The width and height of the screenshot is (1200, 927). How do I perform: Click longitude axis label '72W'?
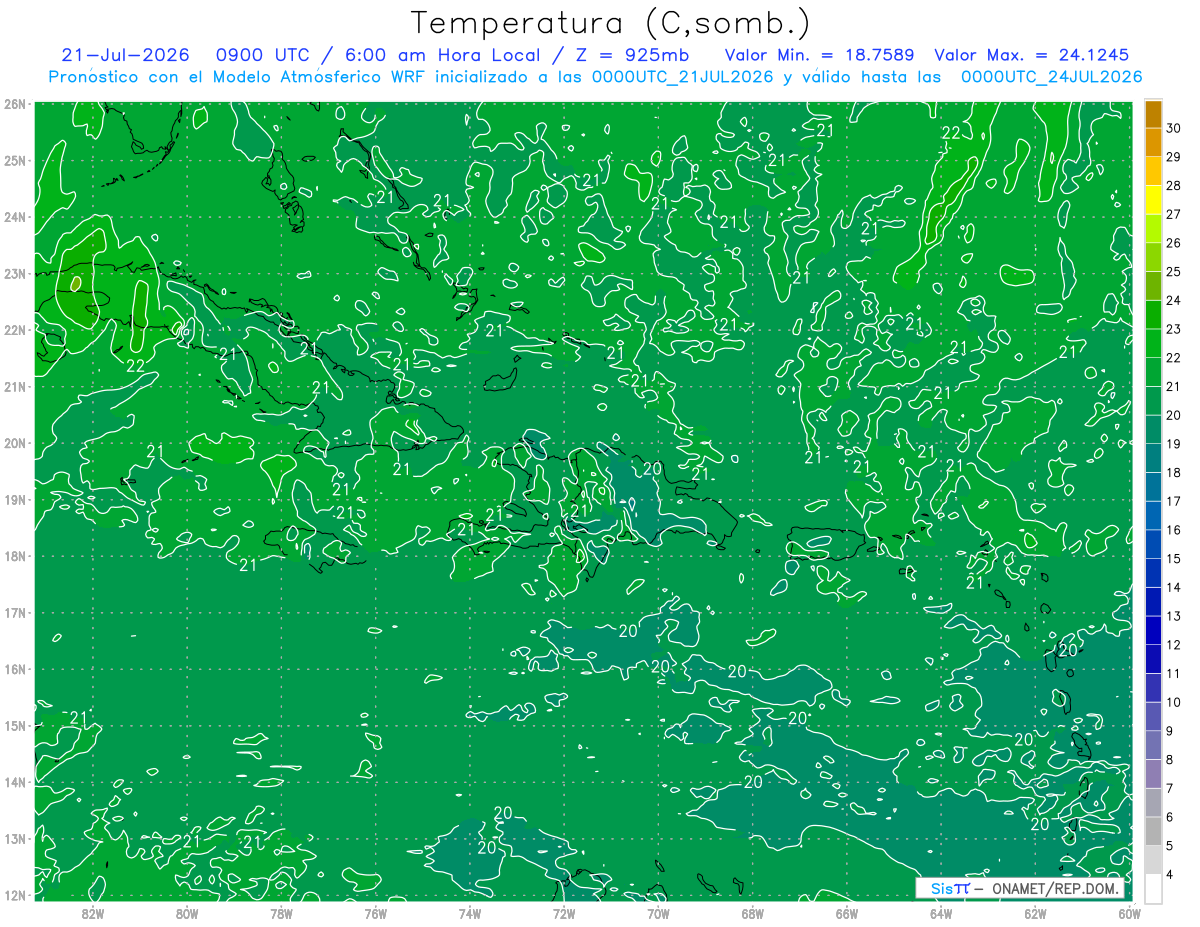pyautogui.click(x=564, y=913)
